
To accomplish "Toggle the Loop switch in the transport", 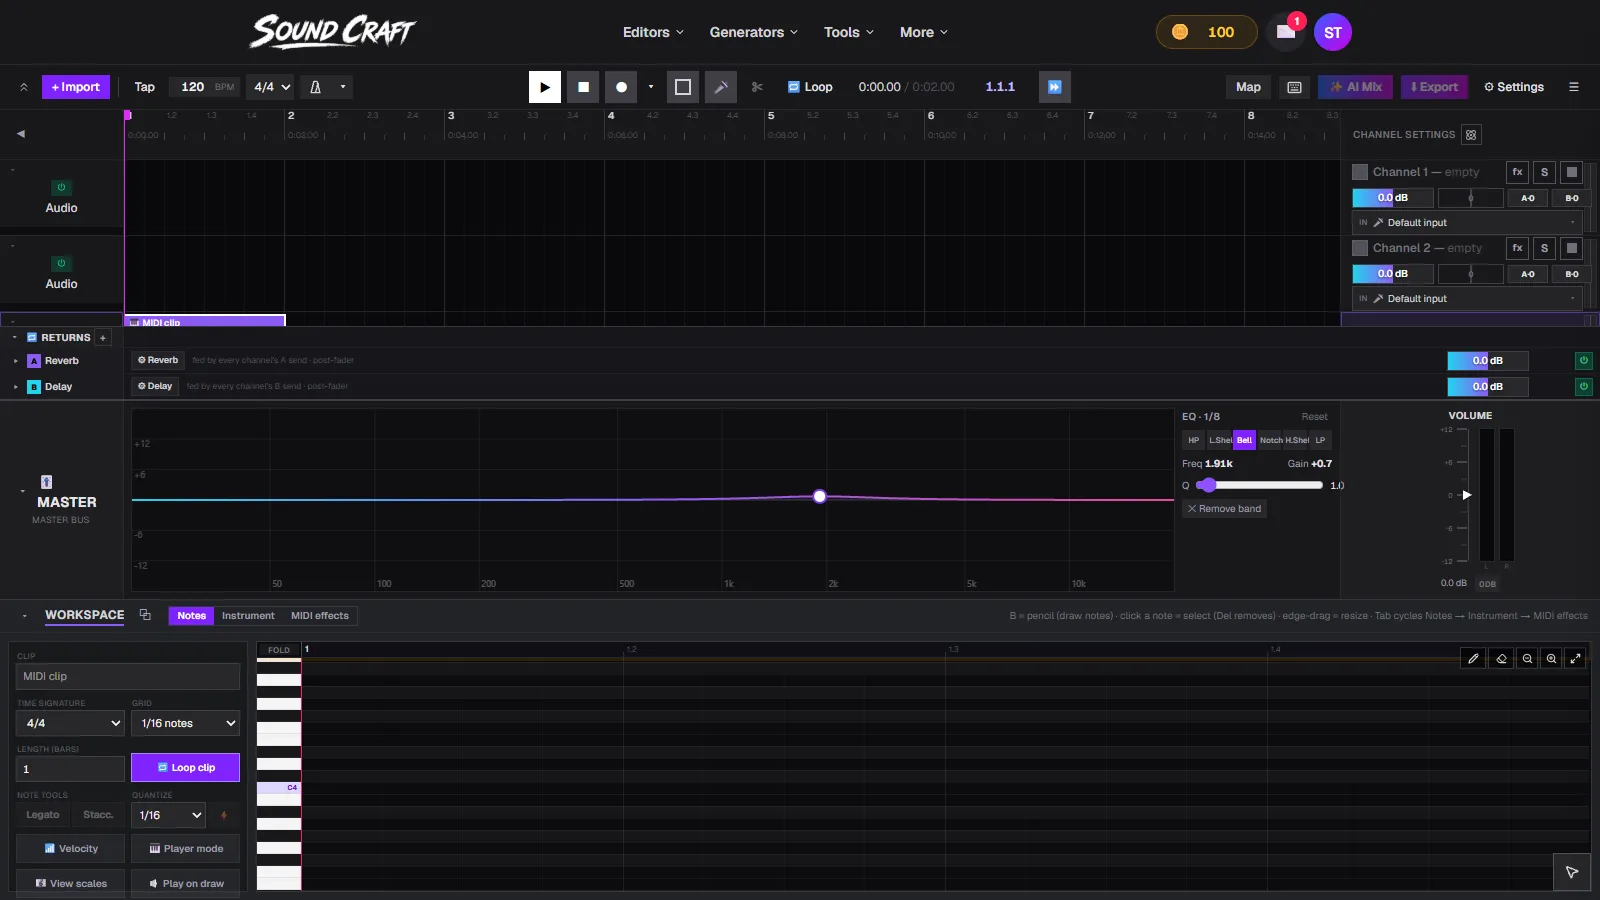I will (x=810, y=87).
